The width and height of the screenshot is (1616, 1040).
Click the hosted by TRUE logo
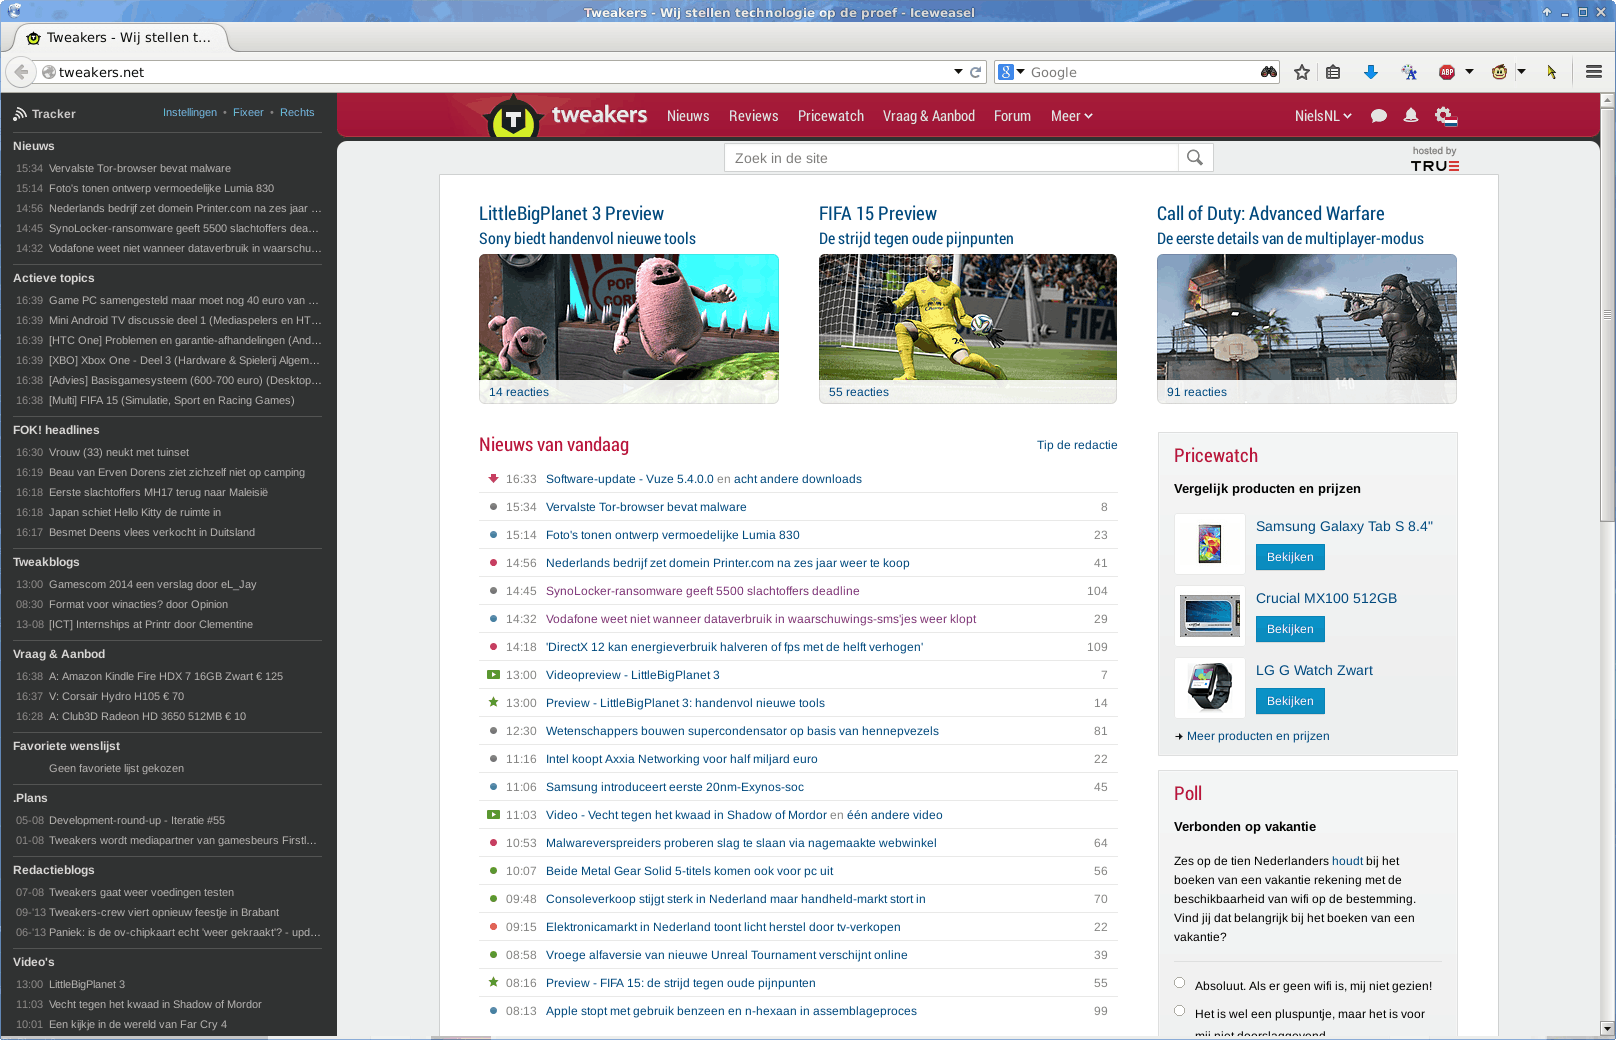[1435, 160]
